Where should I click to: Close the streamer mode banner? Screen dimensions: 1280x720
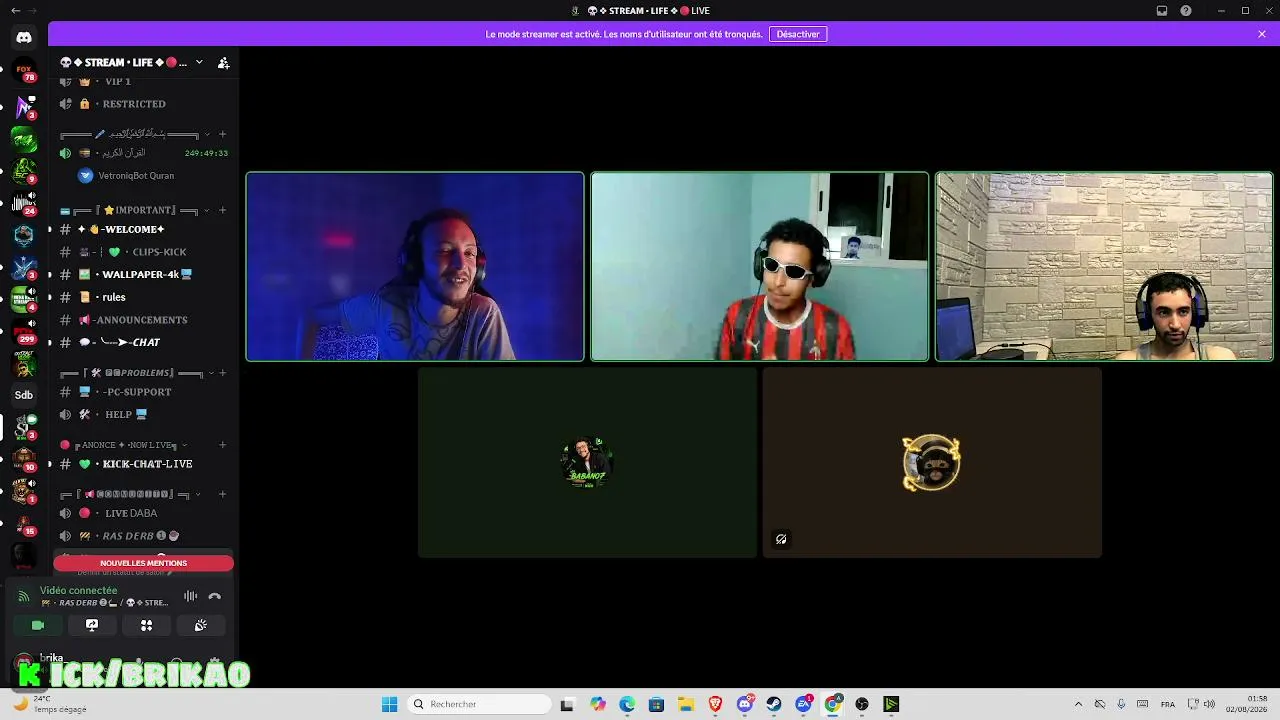point(1262,34)
